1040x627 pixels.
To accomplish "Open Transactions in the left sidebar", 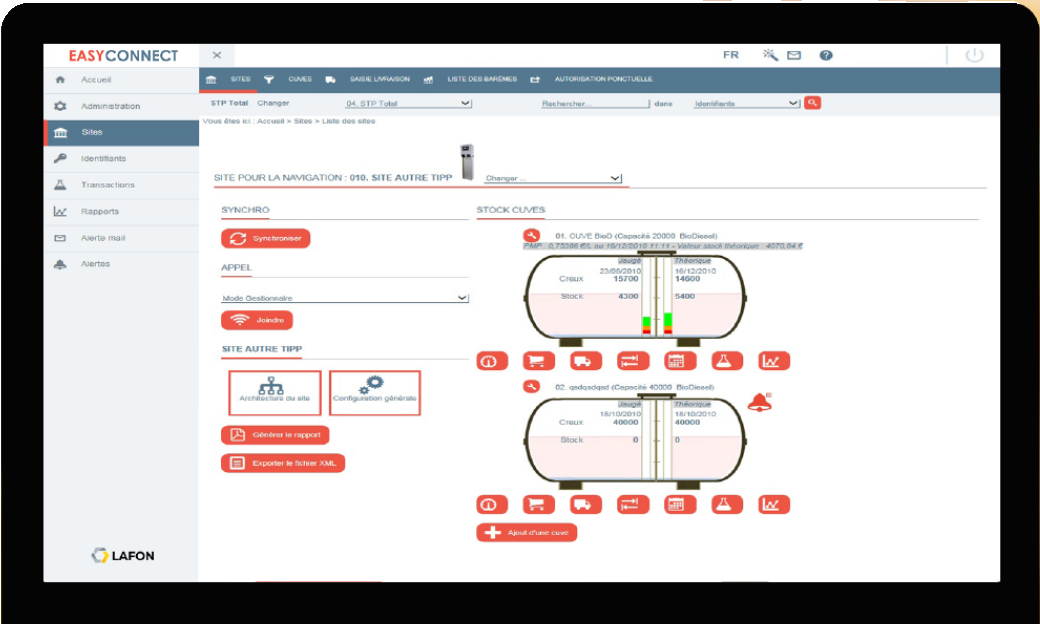I will [121, 185].
